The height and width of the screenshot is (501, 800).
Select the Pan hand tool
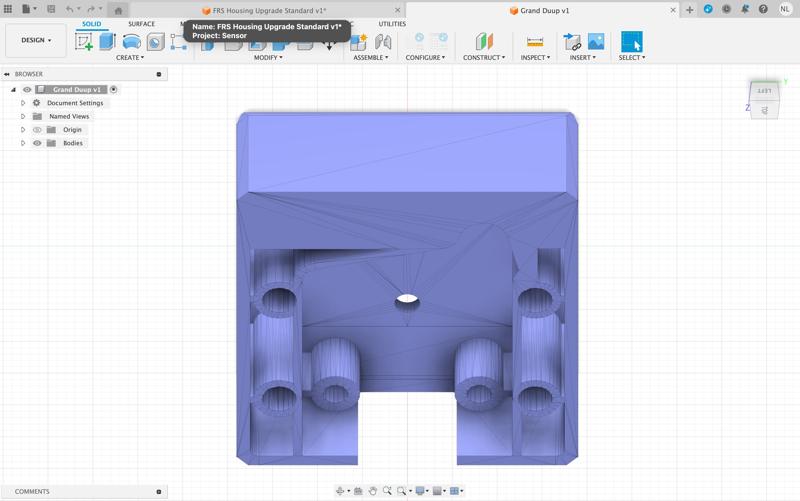click(x=372, y=491)
